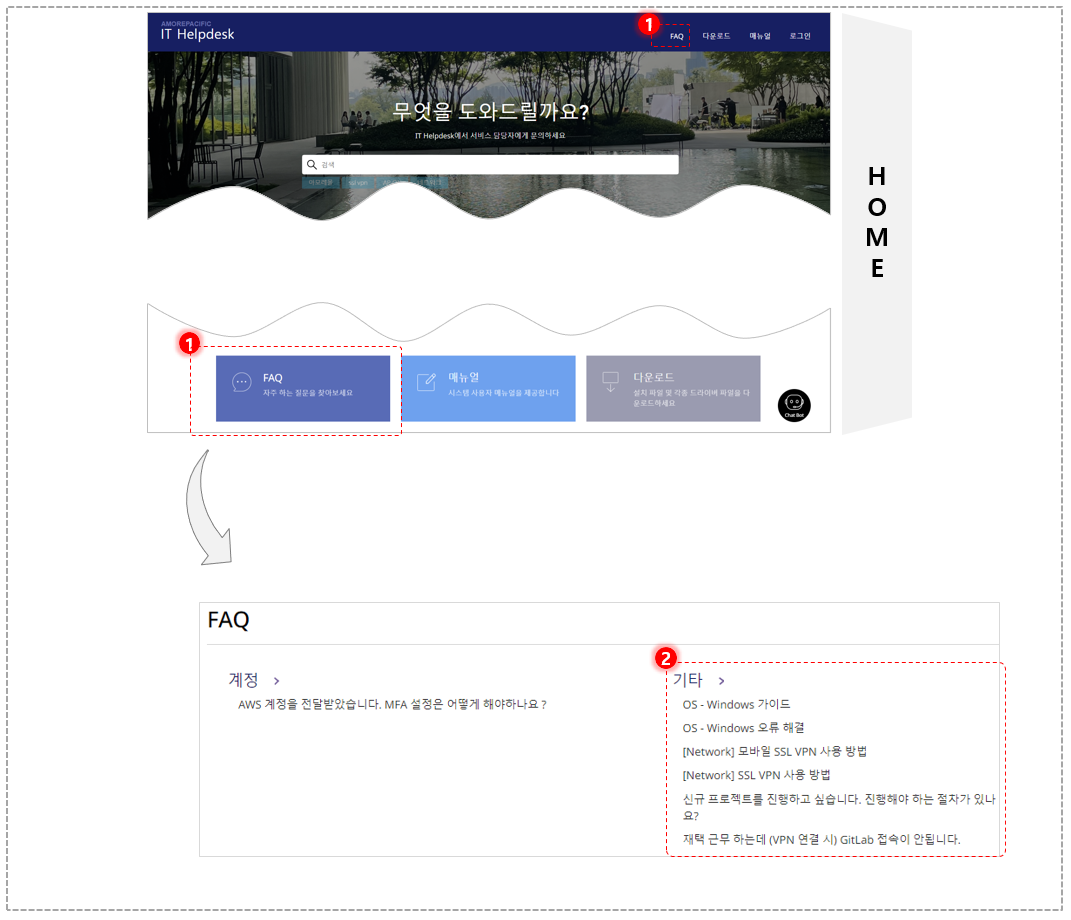Open the 신규 프로젝트 진행 절차 question
1071x920 pixels.
(x=839, y=807)
